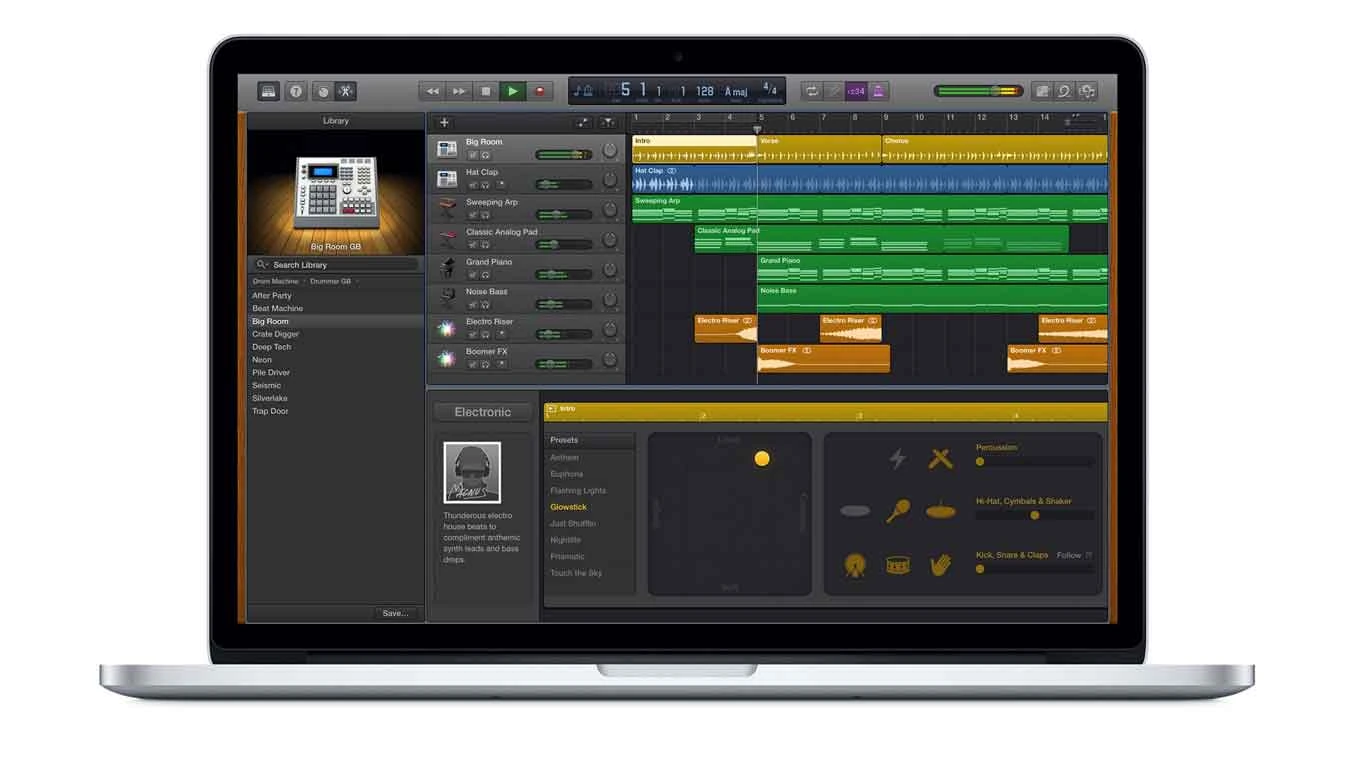Toggle the shaker maraca kit piece
The image size is (1360, 770).
(897, 511)
